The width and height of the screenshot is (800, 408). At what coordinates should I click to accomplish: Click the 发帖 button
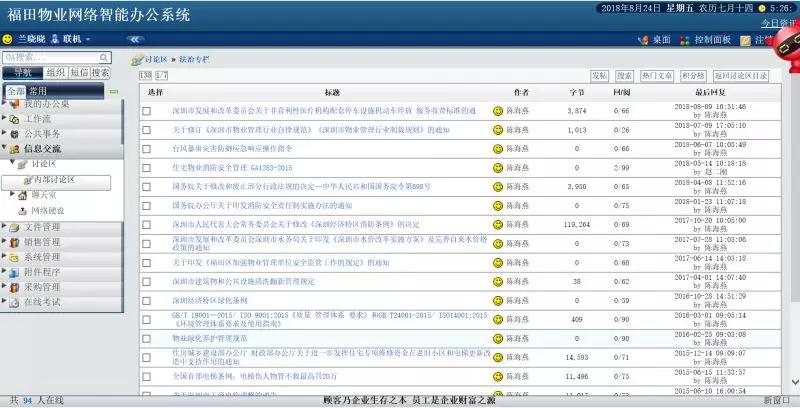tap(599, 76)
